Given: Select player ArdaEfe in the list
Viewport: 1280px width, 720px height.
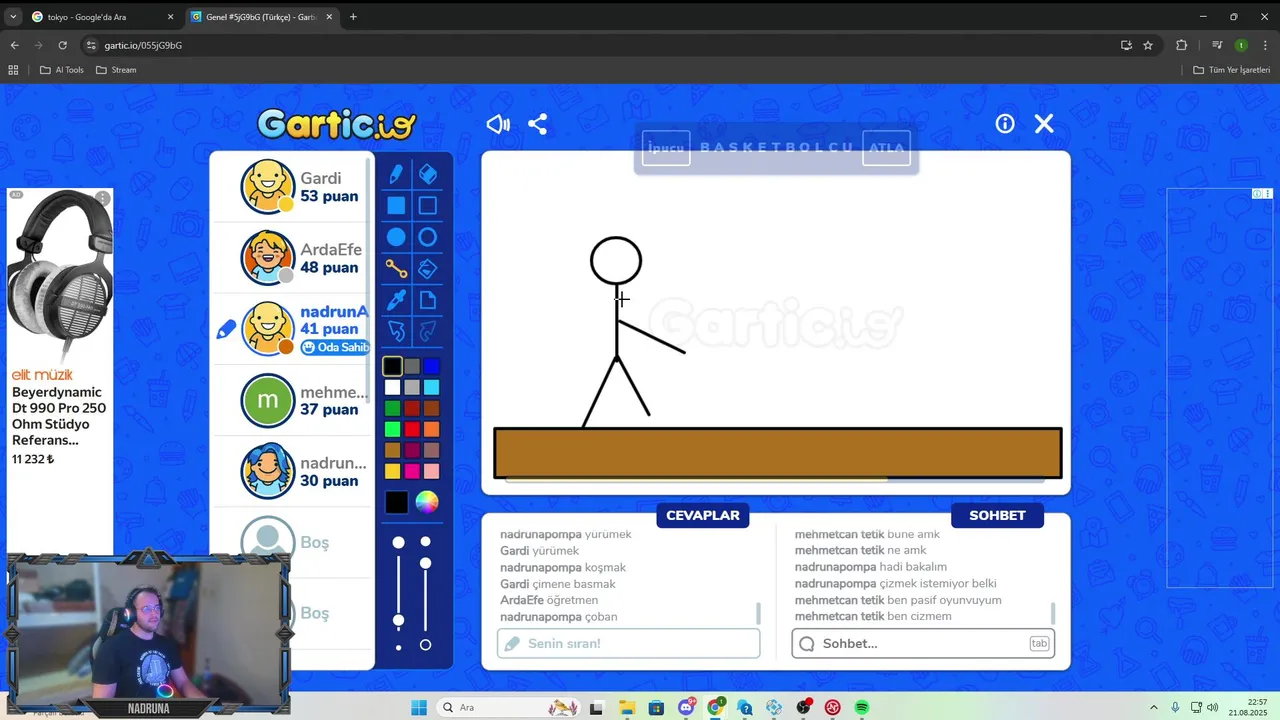Looking at the screenshot, I should 292,258.
